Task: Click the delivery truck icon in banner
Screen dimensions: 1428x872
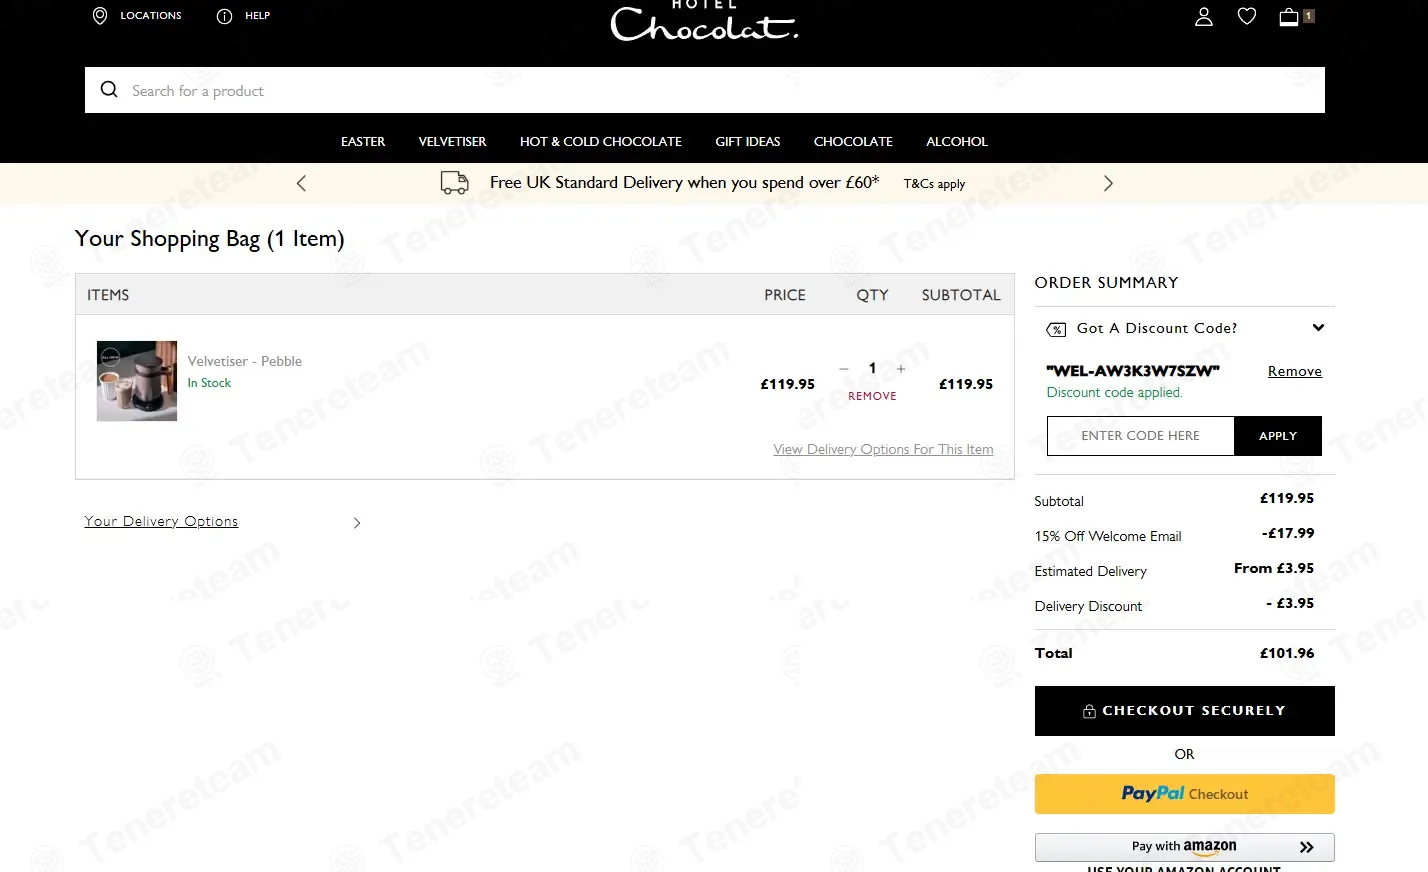Action: click(x=455, y=182)
